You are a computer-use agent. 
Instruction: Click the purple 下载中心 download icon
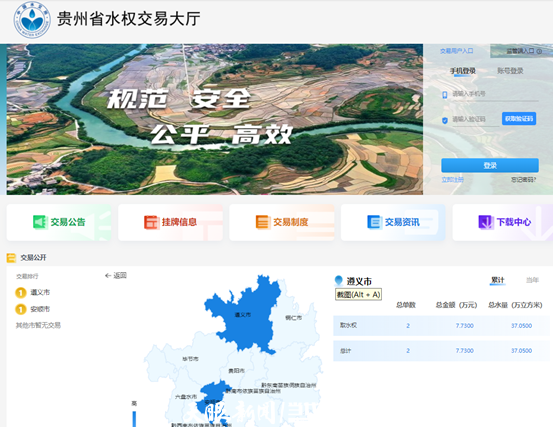486,222
